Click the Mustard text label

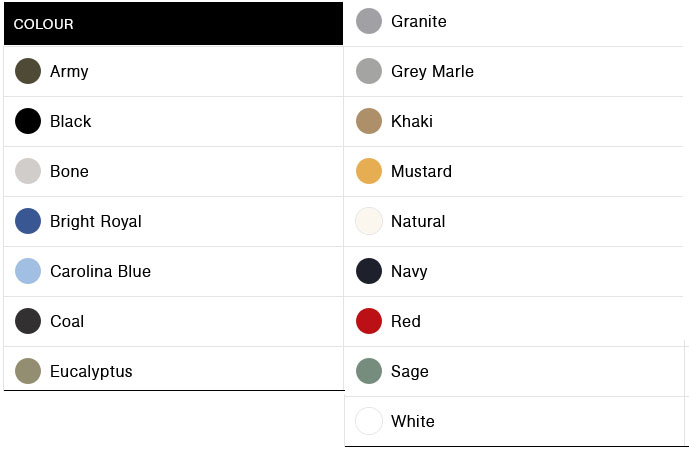[421, 171]
